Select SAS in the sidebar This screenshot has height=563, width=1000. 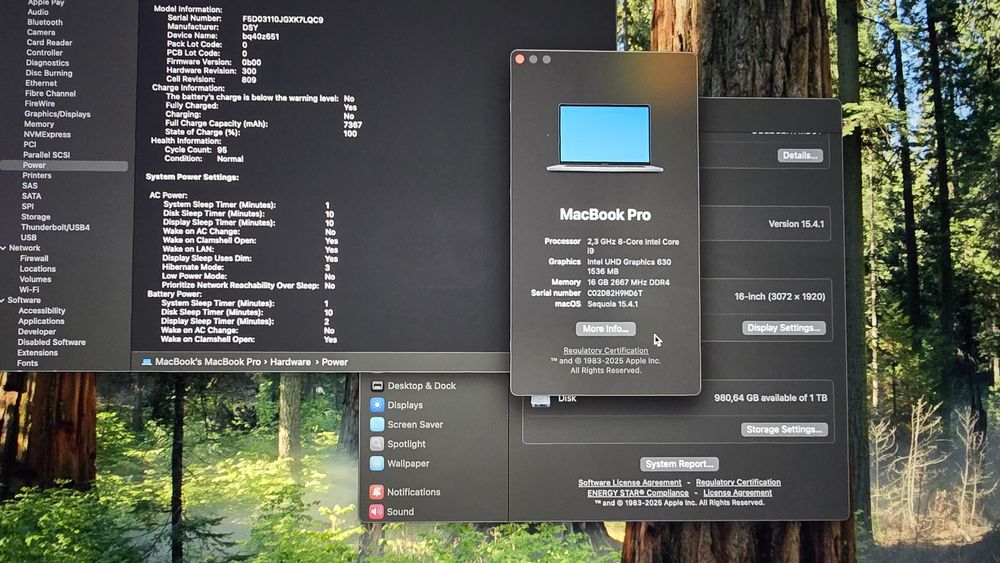[30, 186]
